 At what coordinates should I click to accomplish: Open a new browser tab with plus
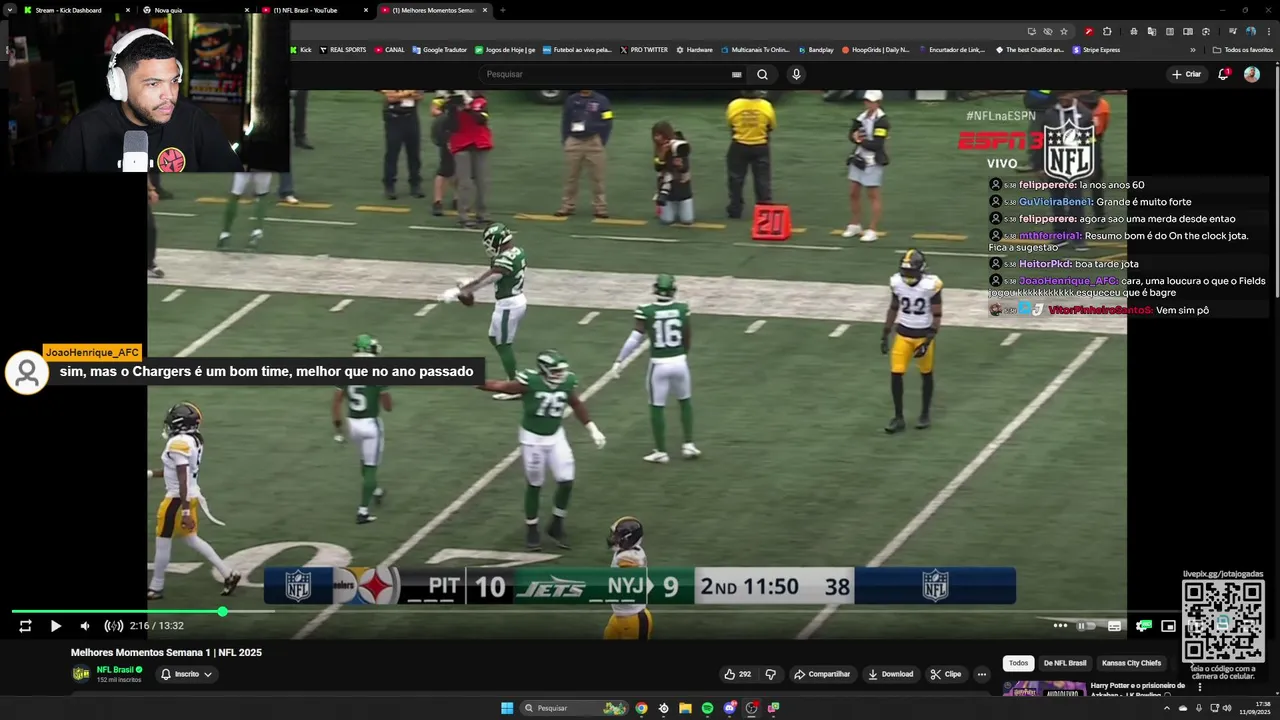pos(502,10)
